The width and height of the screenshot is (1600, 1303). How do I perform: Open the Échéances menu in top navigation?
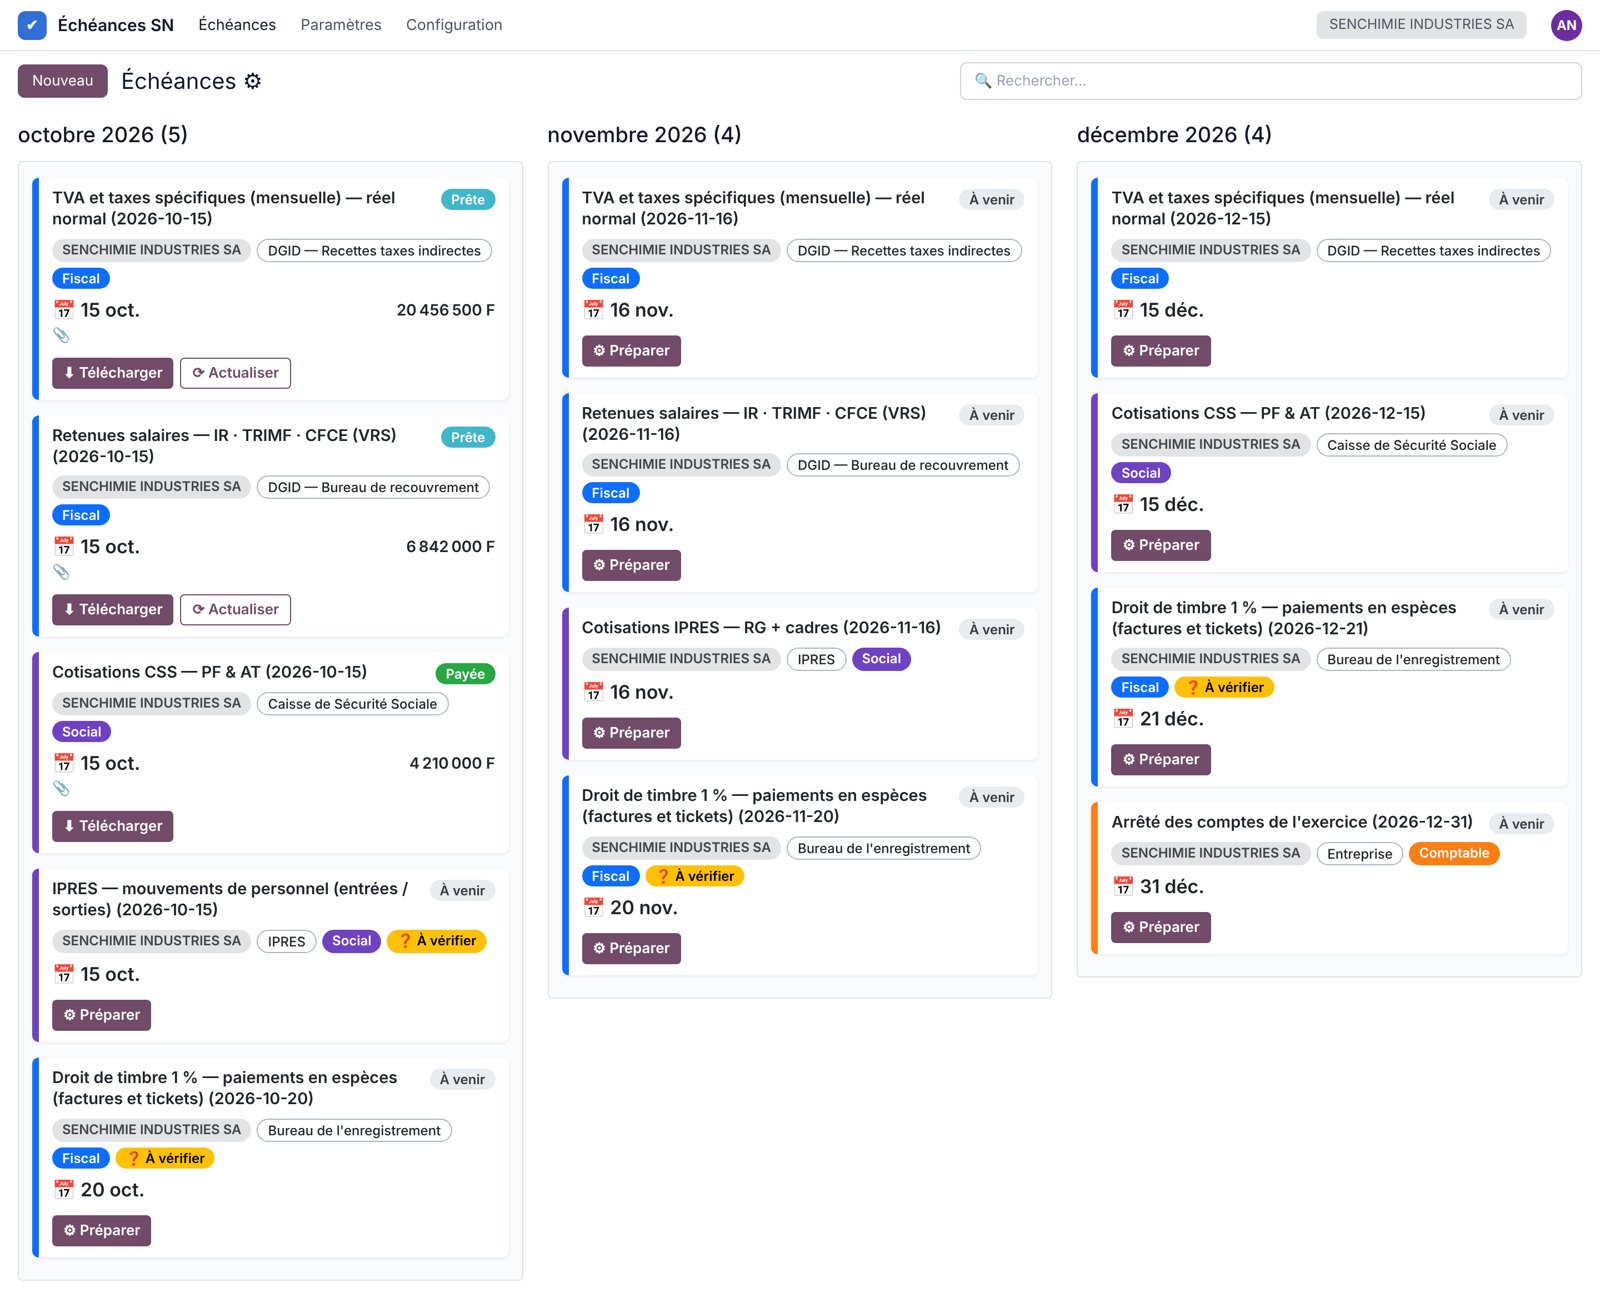tap(237, 25)
